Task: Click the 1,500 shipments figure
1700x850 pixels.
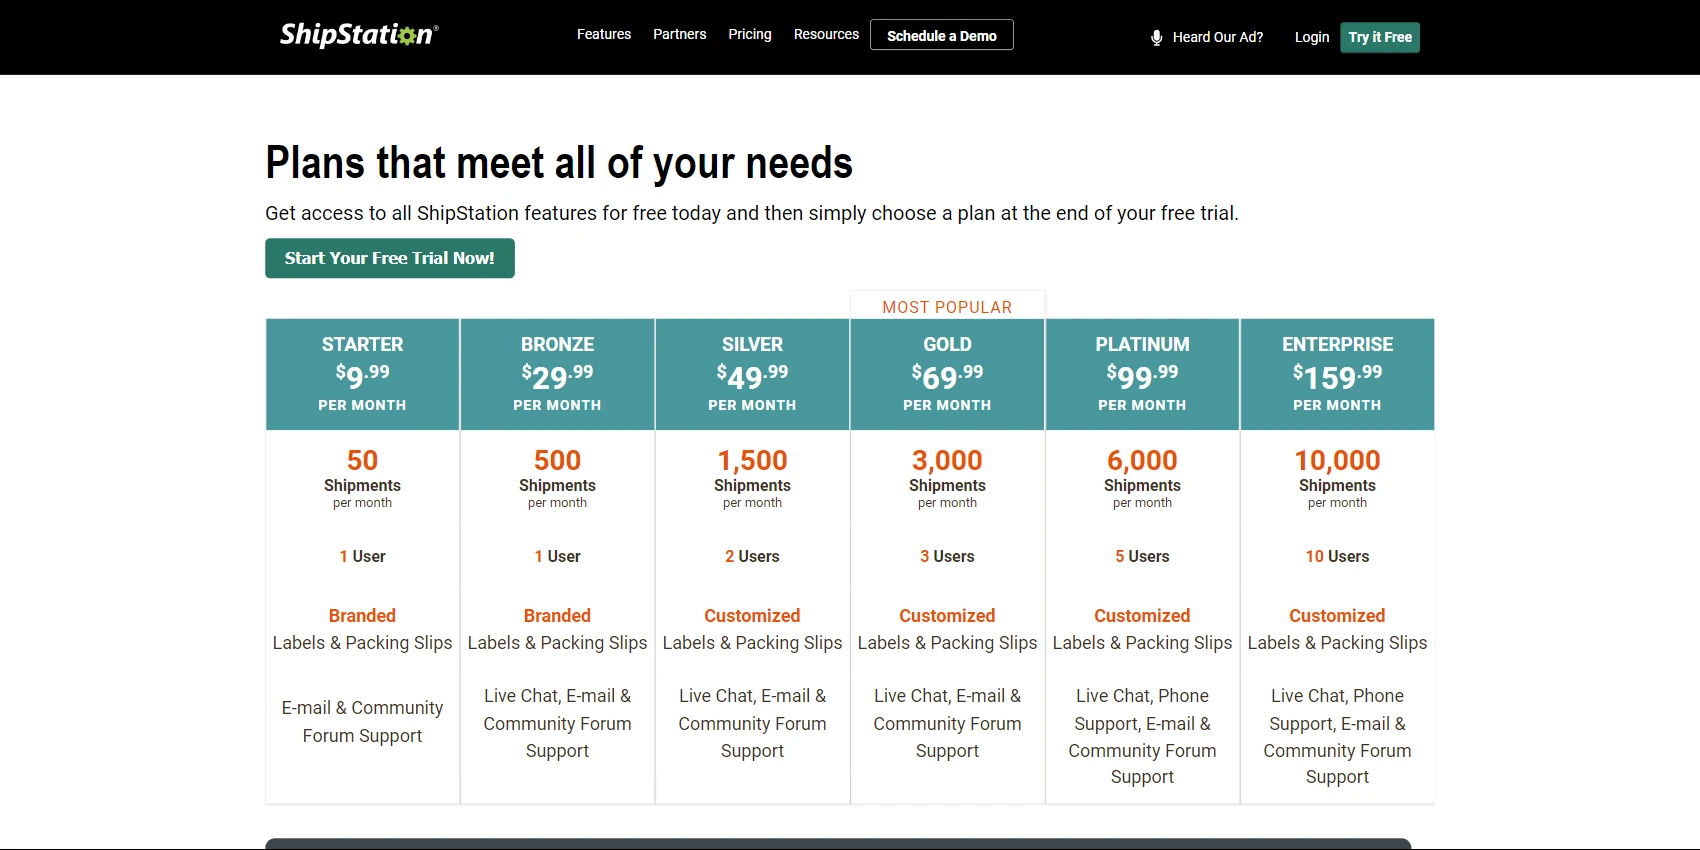Action: pyautogui.click(x=752, y=460)
